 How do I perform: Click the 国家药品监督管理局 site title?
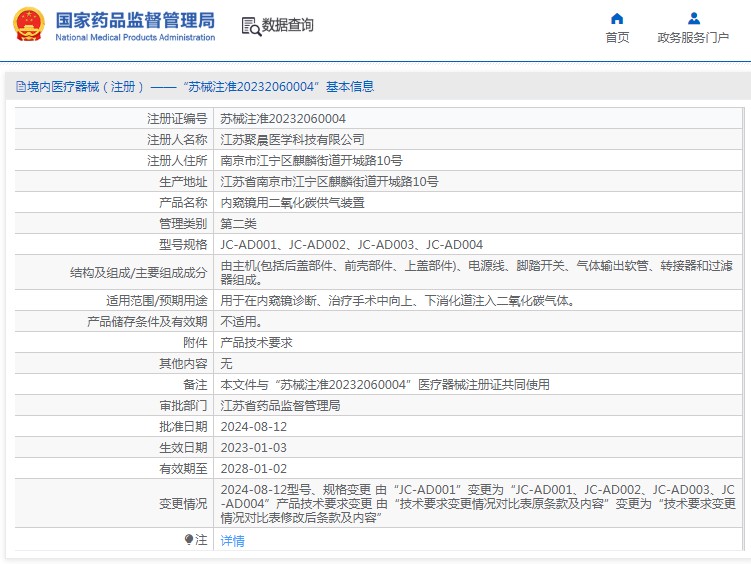click(x=134, y=19)
